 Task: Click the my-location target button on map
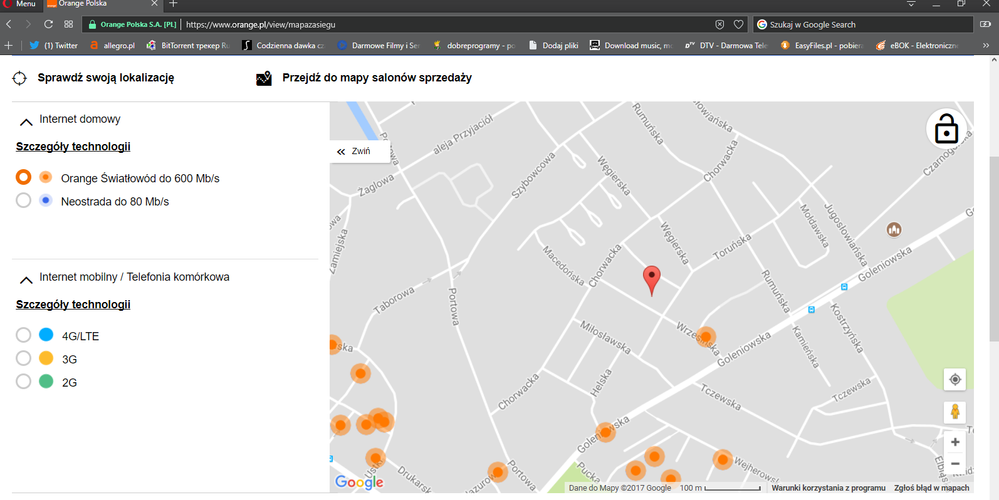955,380
